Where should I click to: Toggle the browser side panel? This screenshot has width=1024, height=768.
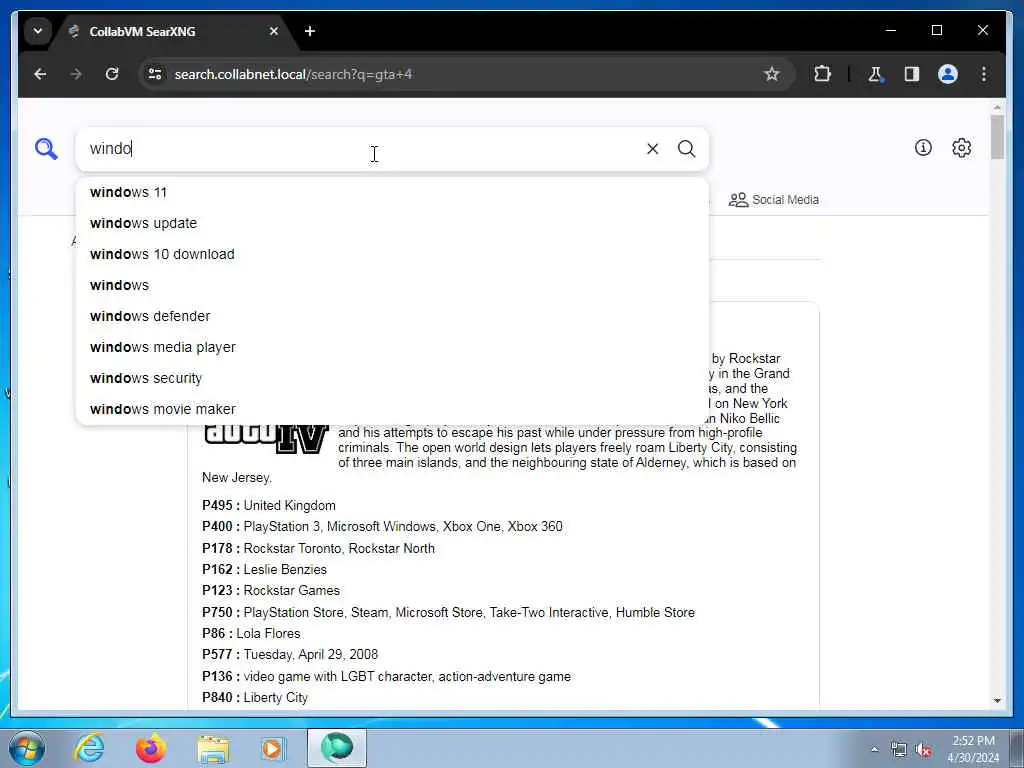[912, 74]
